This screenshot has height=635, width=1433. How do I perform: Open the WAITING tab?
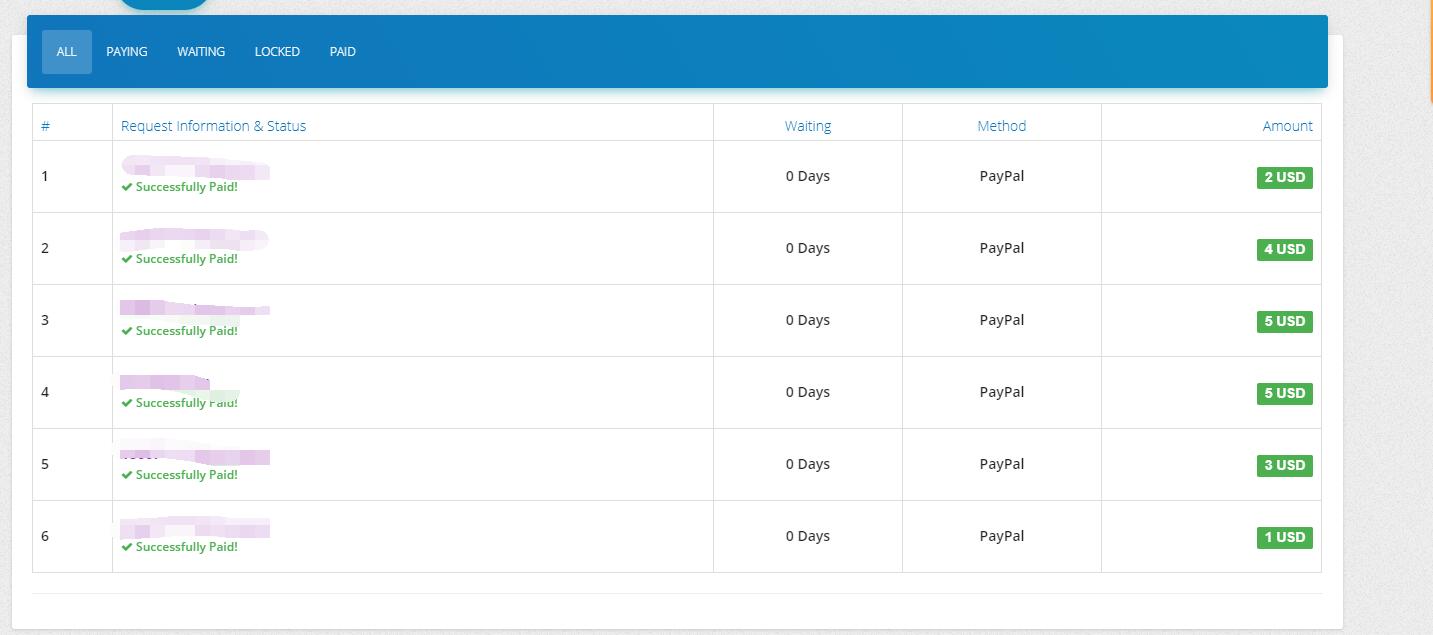(201, 52)
